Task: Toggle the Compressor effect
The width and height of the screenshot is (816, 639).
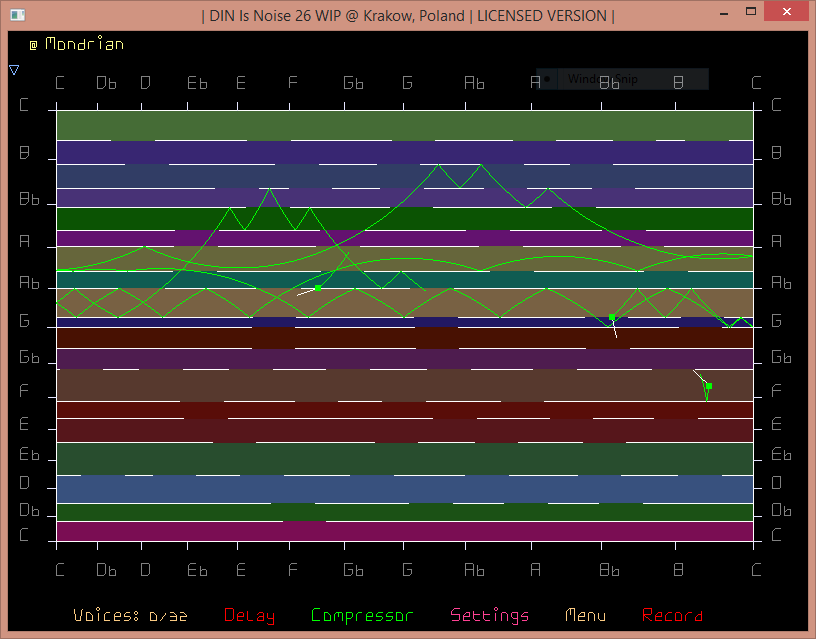Action: pos(361,616)
